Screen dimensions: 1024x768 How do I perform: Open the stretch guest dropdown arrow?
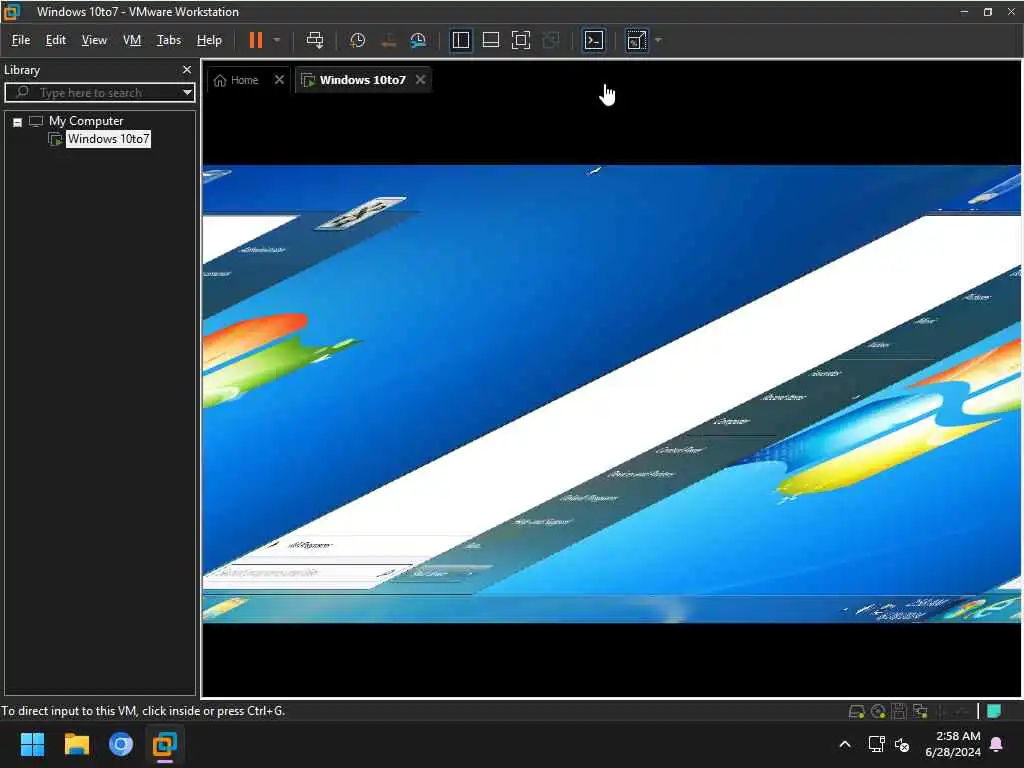658,40
